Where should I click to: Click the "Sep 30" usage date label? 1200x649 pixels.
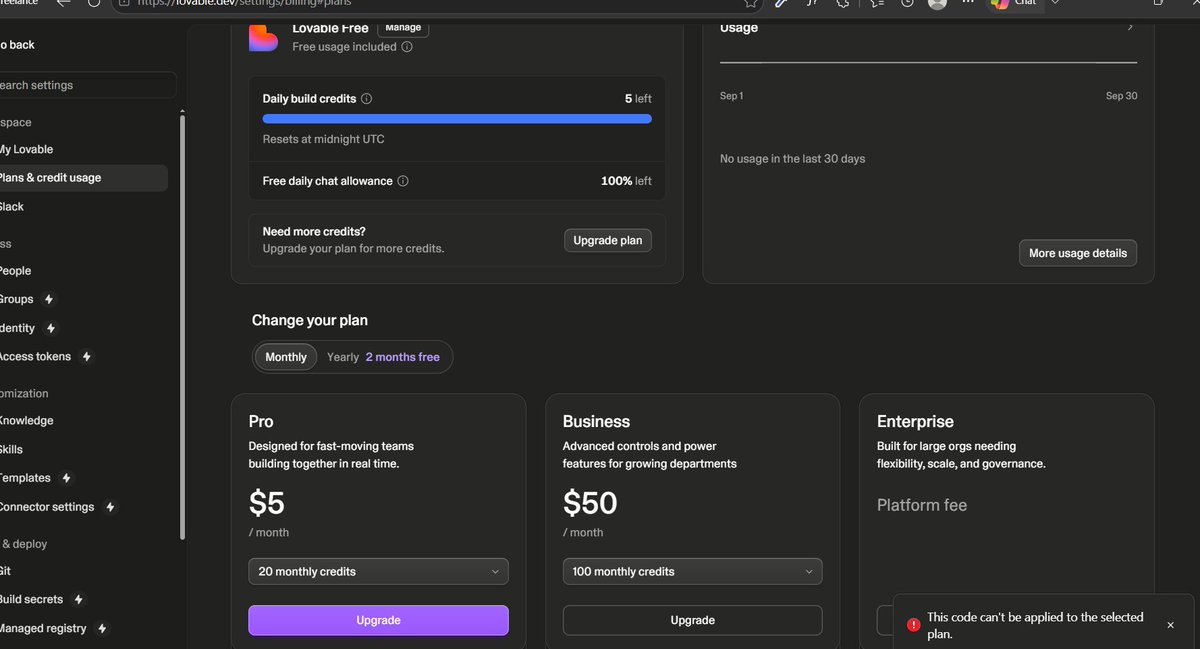[x=1121, y=96]
